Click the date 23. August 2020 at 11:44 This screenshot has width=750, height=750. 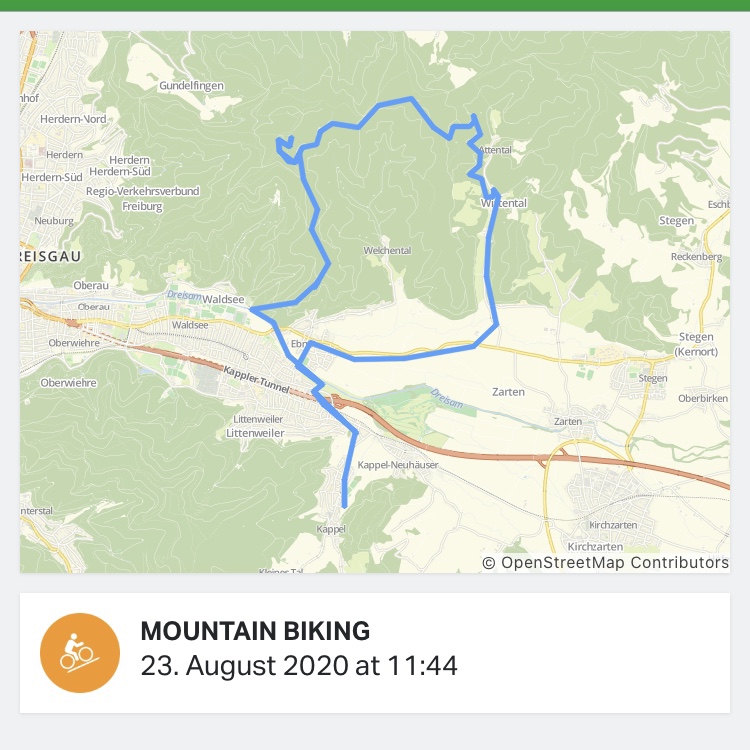299,666
